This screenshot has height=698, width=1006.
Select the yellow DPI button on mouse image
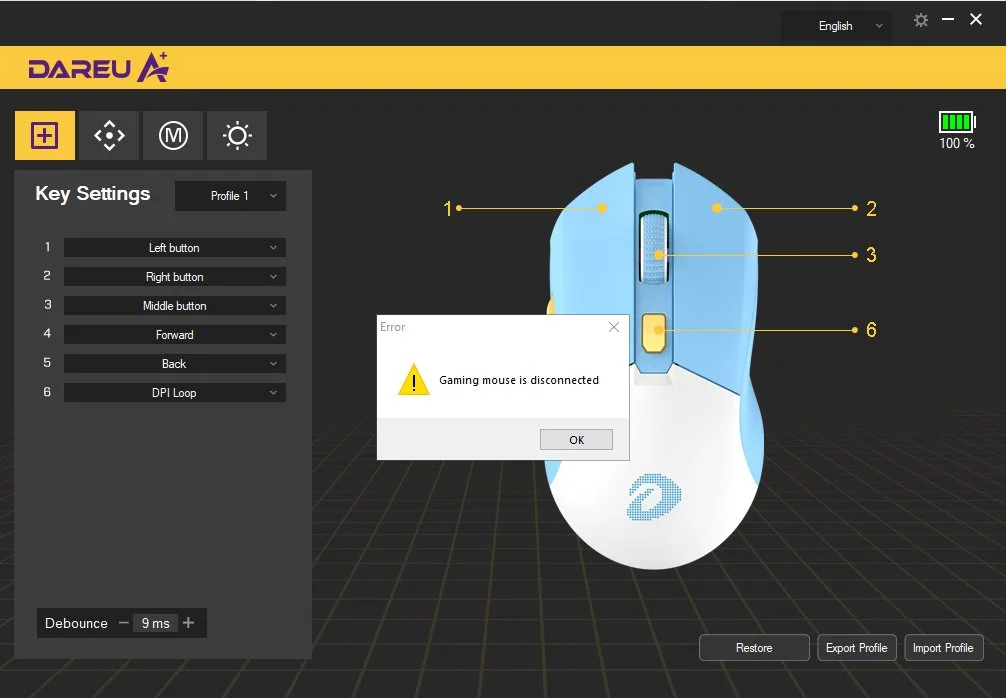point(653,332)
